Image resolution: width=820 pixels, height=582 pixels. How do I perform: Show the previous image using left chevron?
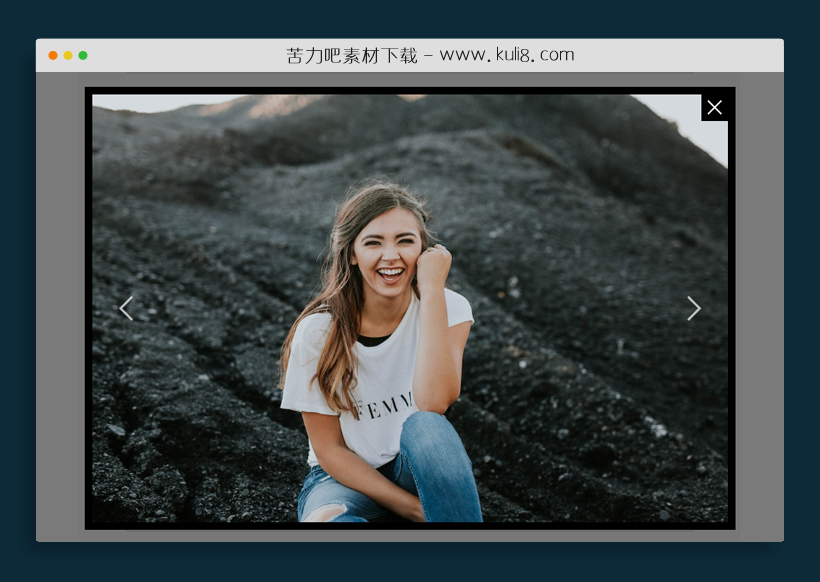[126, 308]
